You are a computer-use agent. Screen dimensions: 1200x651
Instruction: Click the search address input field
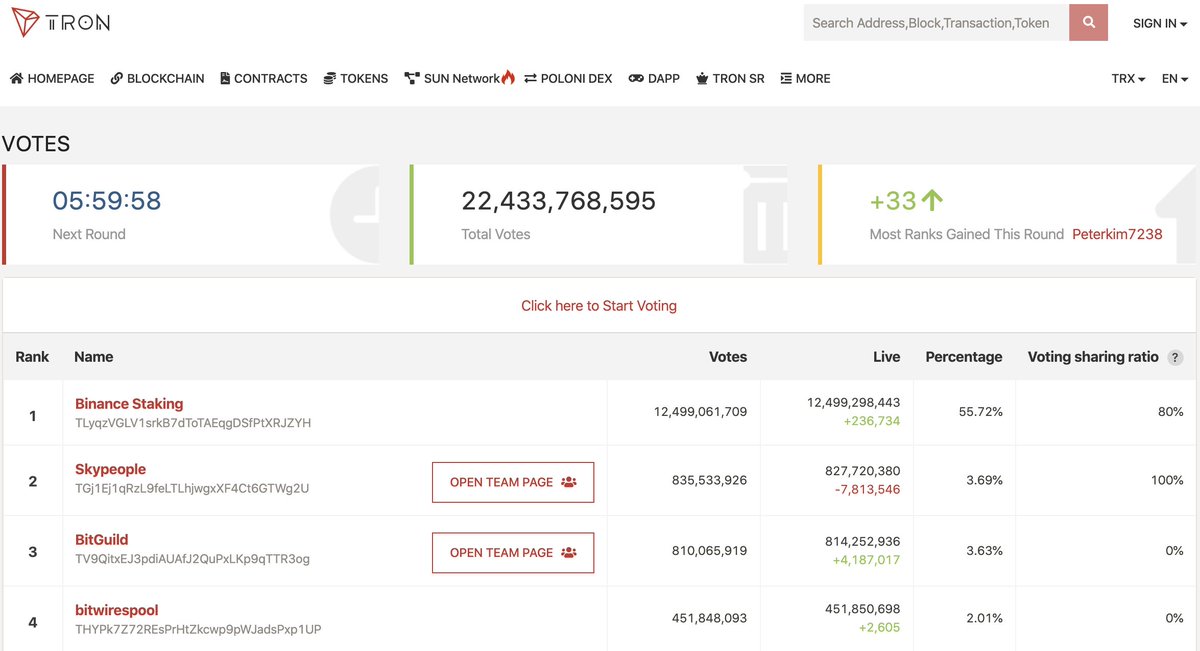pos(936,22)
